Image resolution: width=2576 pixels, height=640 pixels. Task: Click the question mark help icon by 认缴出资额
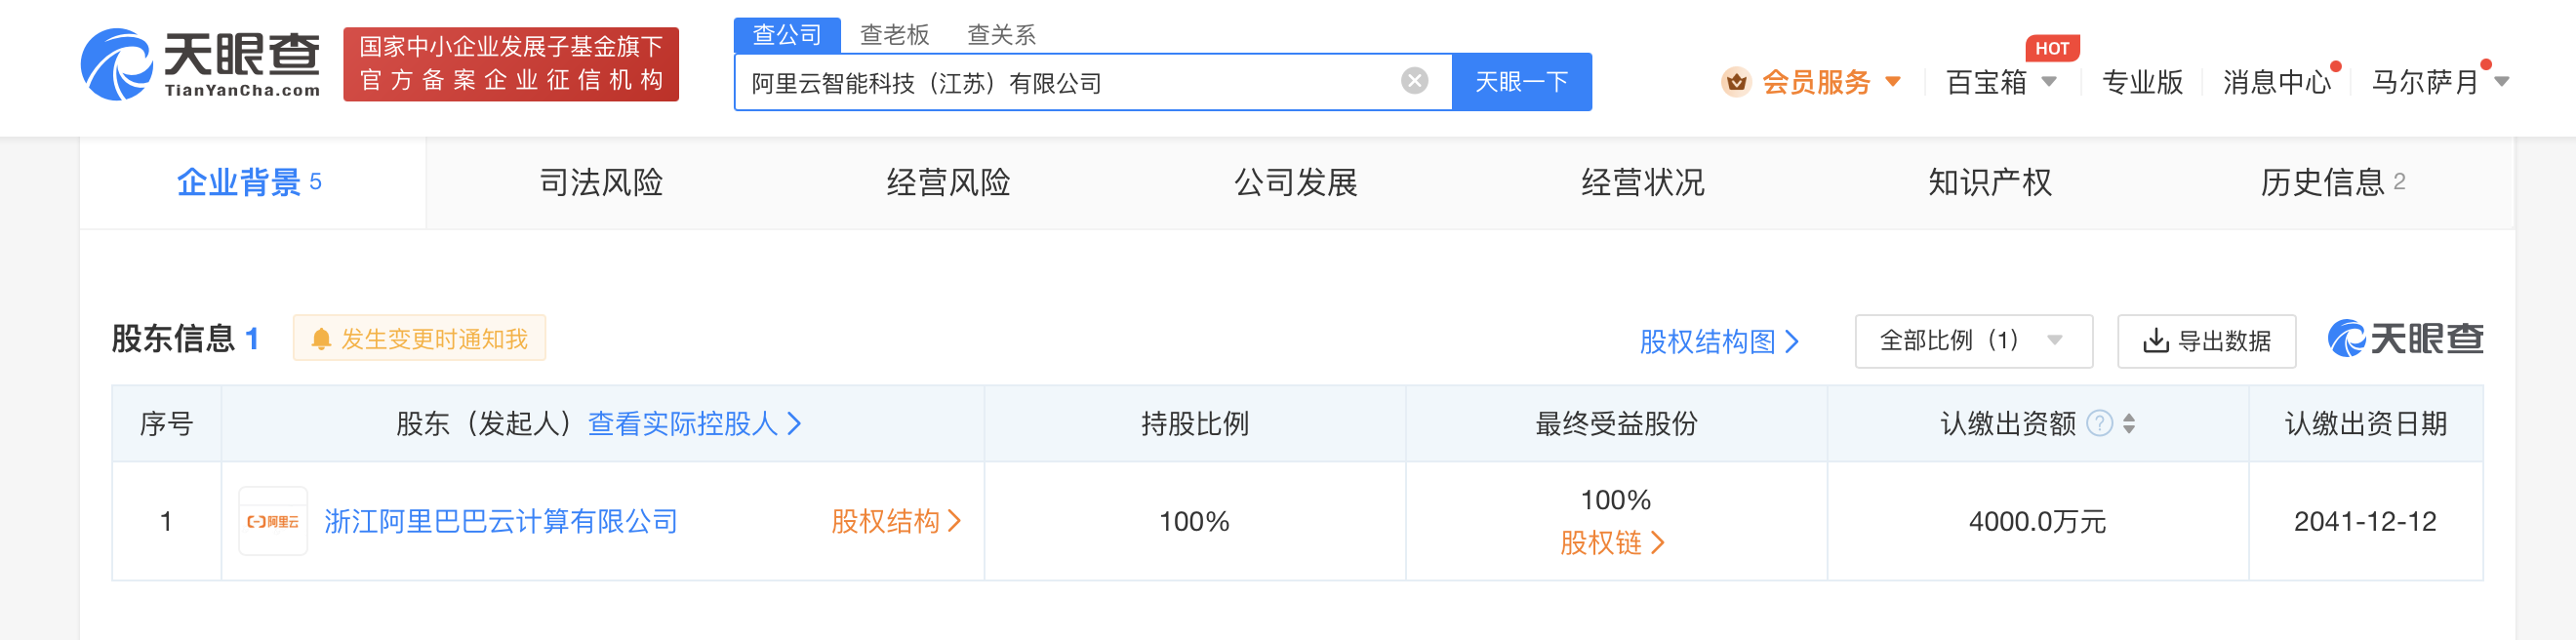(x=2100, y=424)
